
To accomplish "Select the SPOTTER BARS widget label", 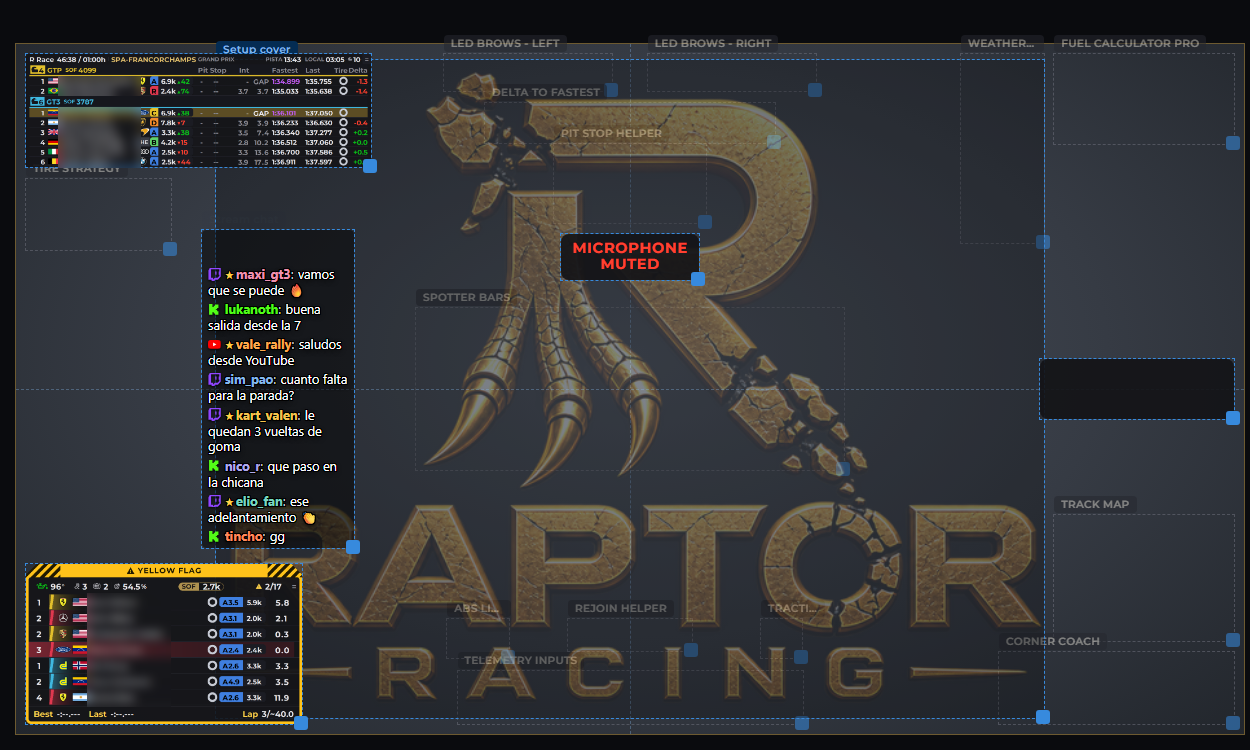I will (x=466, y=297).
